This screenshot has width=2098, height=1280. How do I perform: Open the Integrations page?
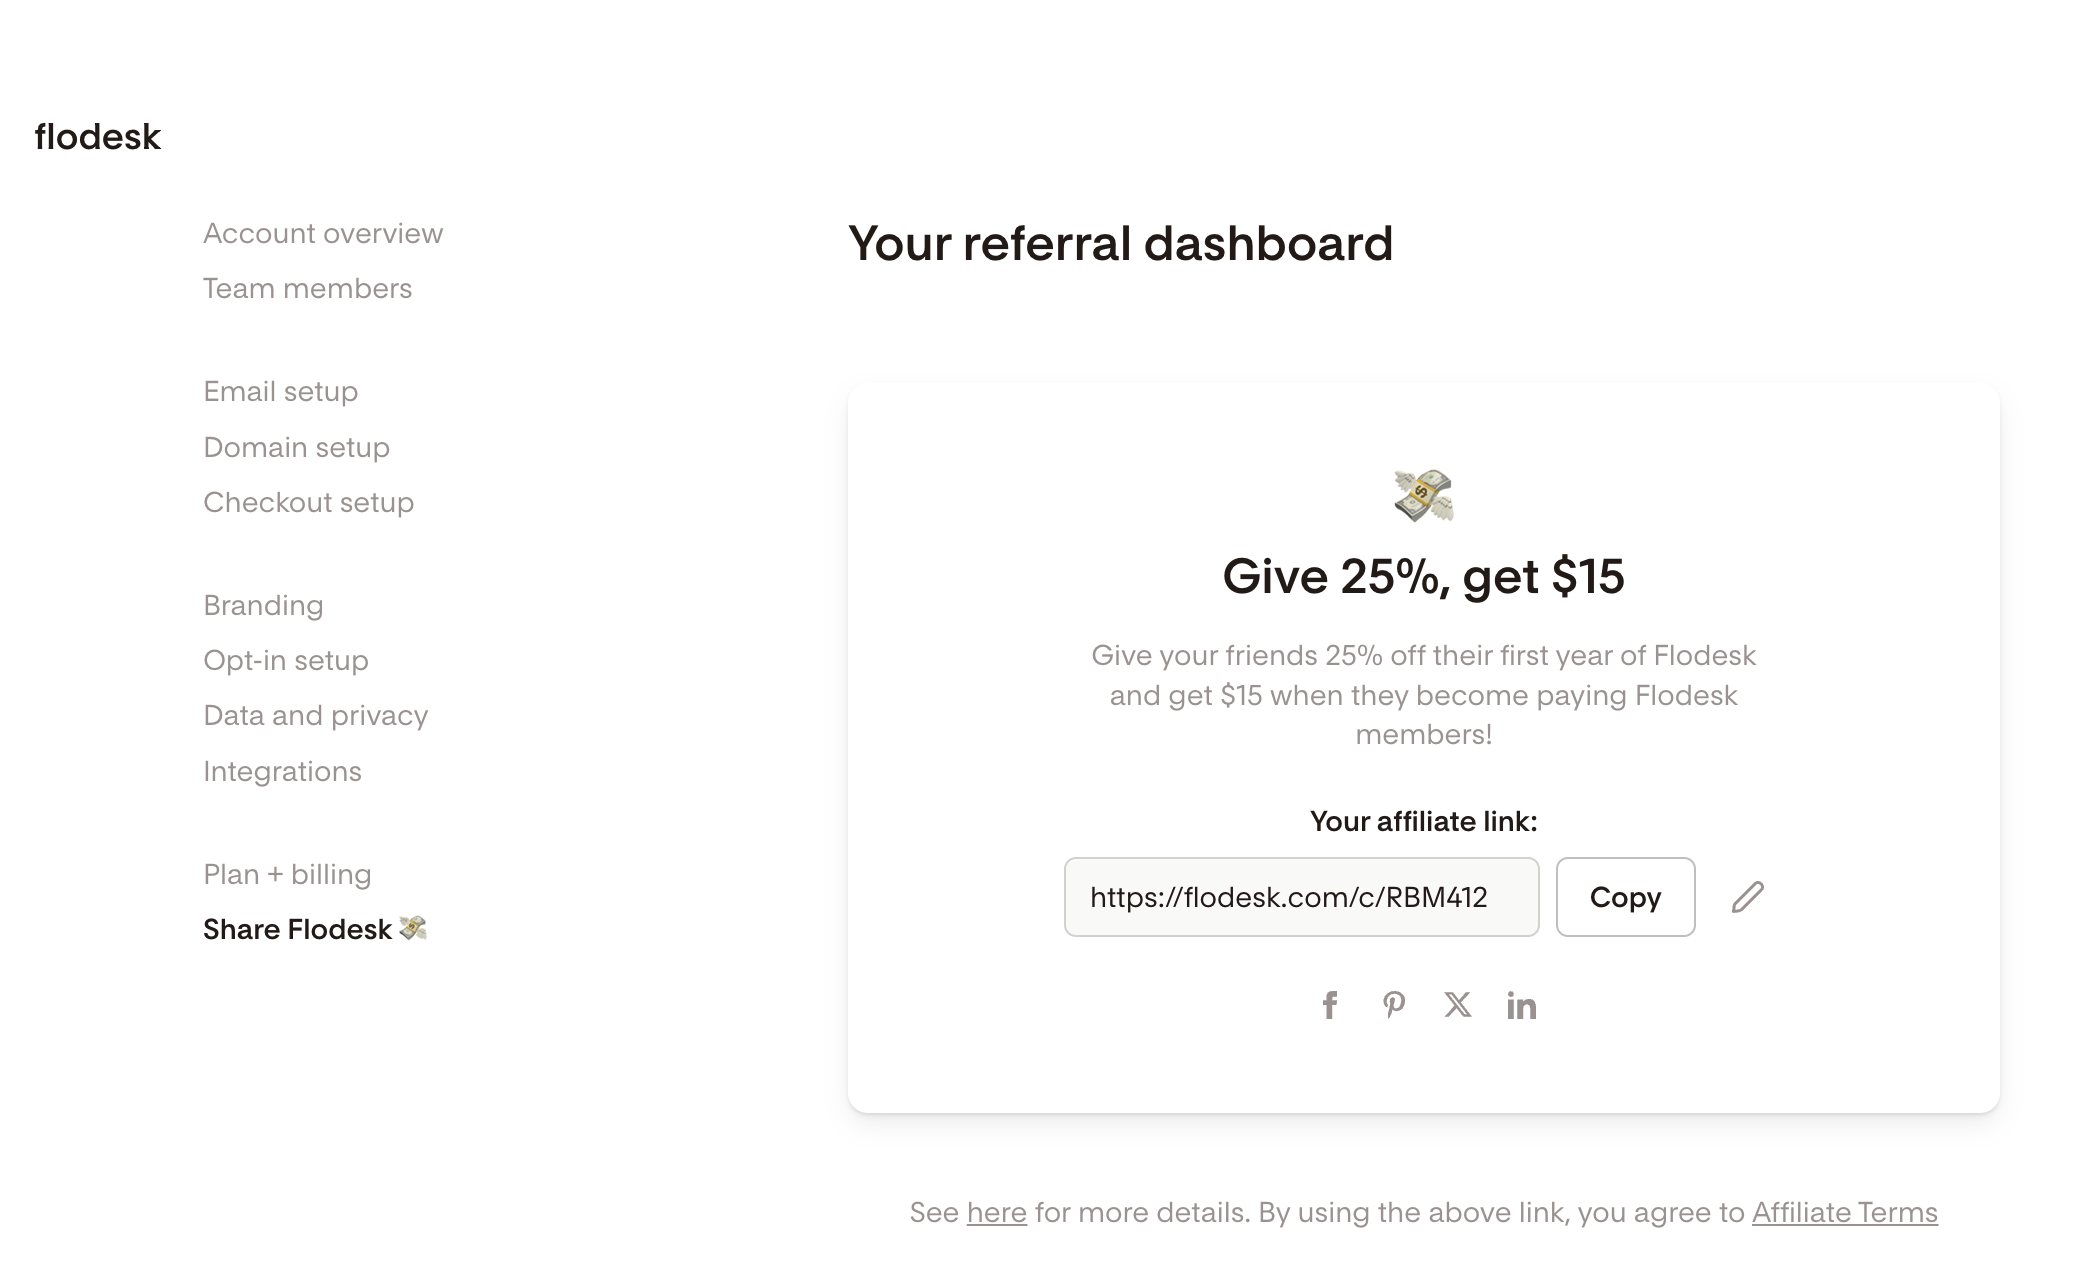coord(282,771)
